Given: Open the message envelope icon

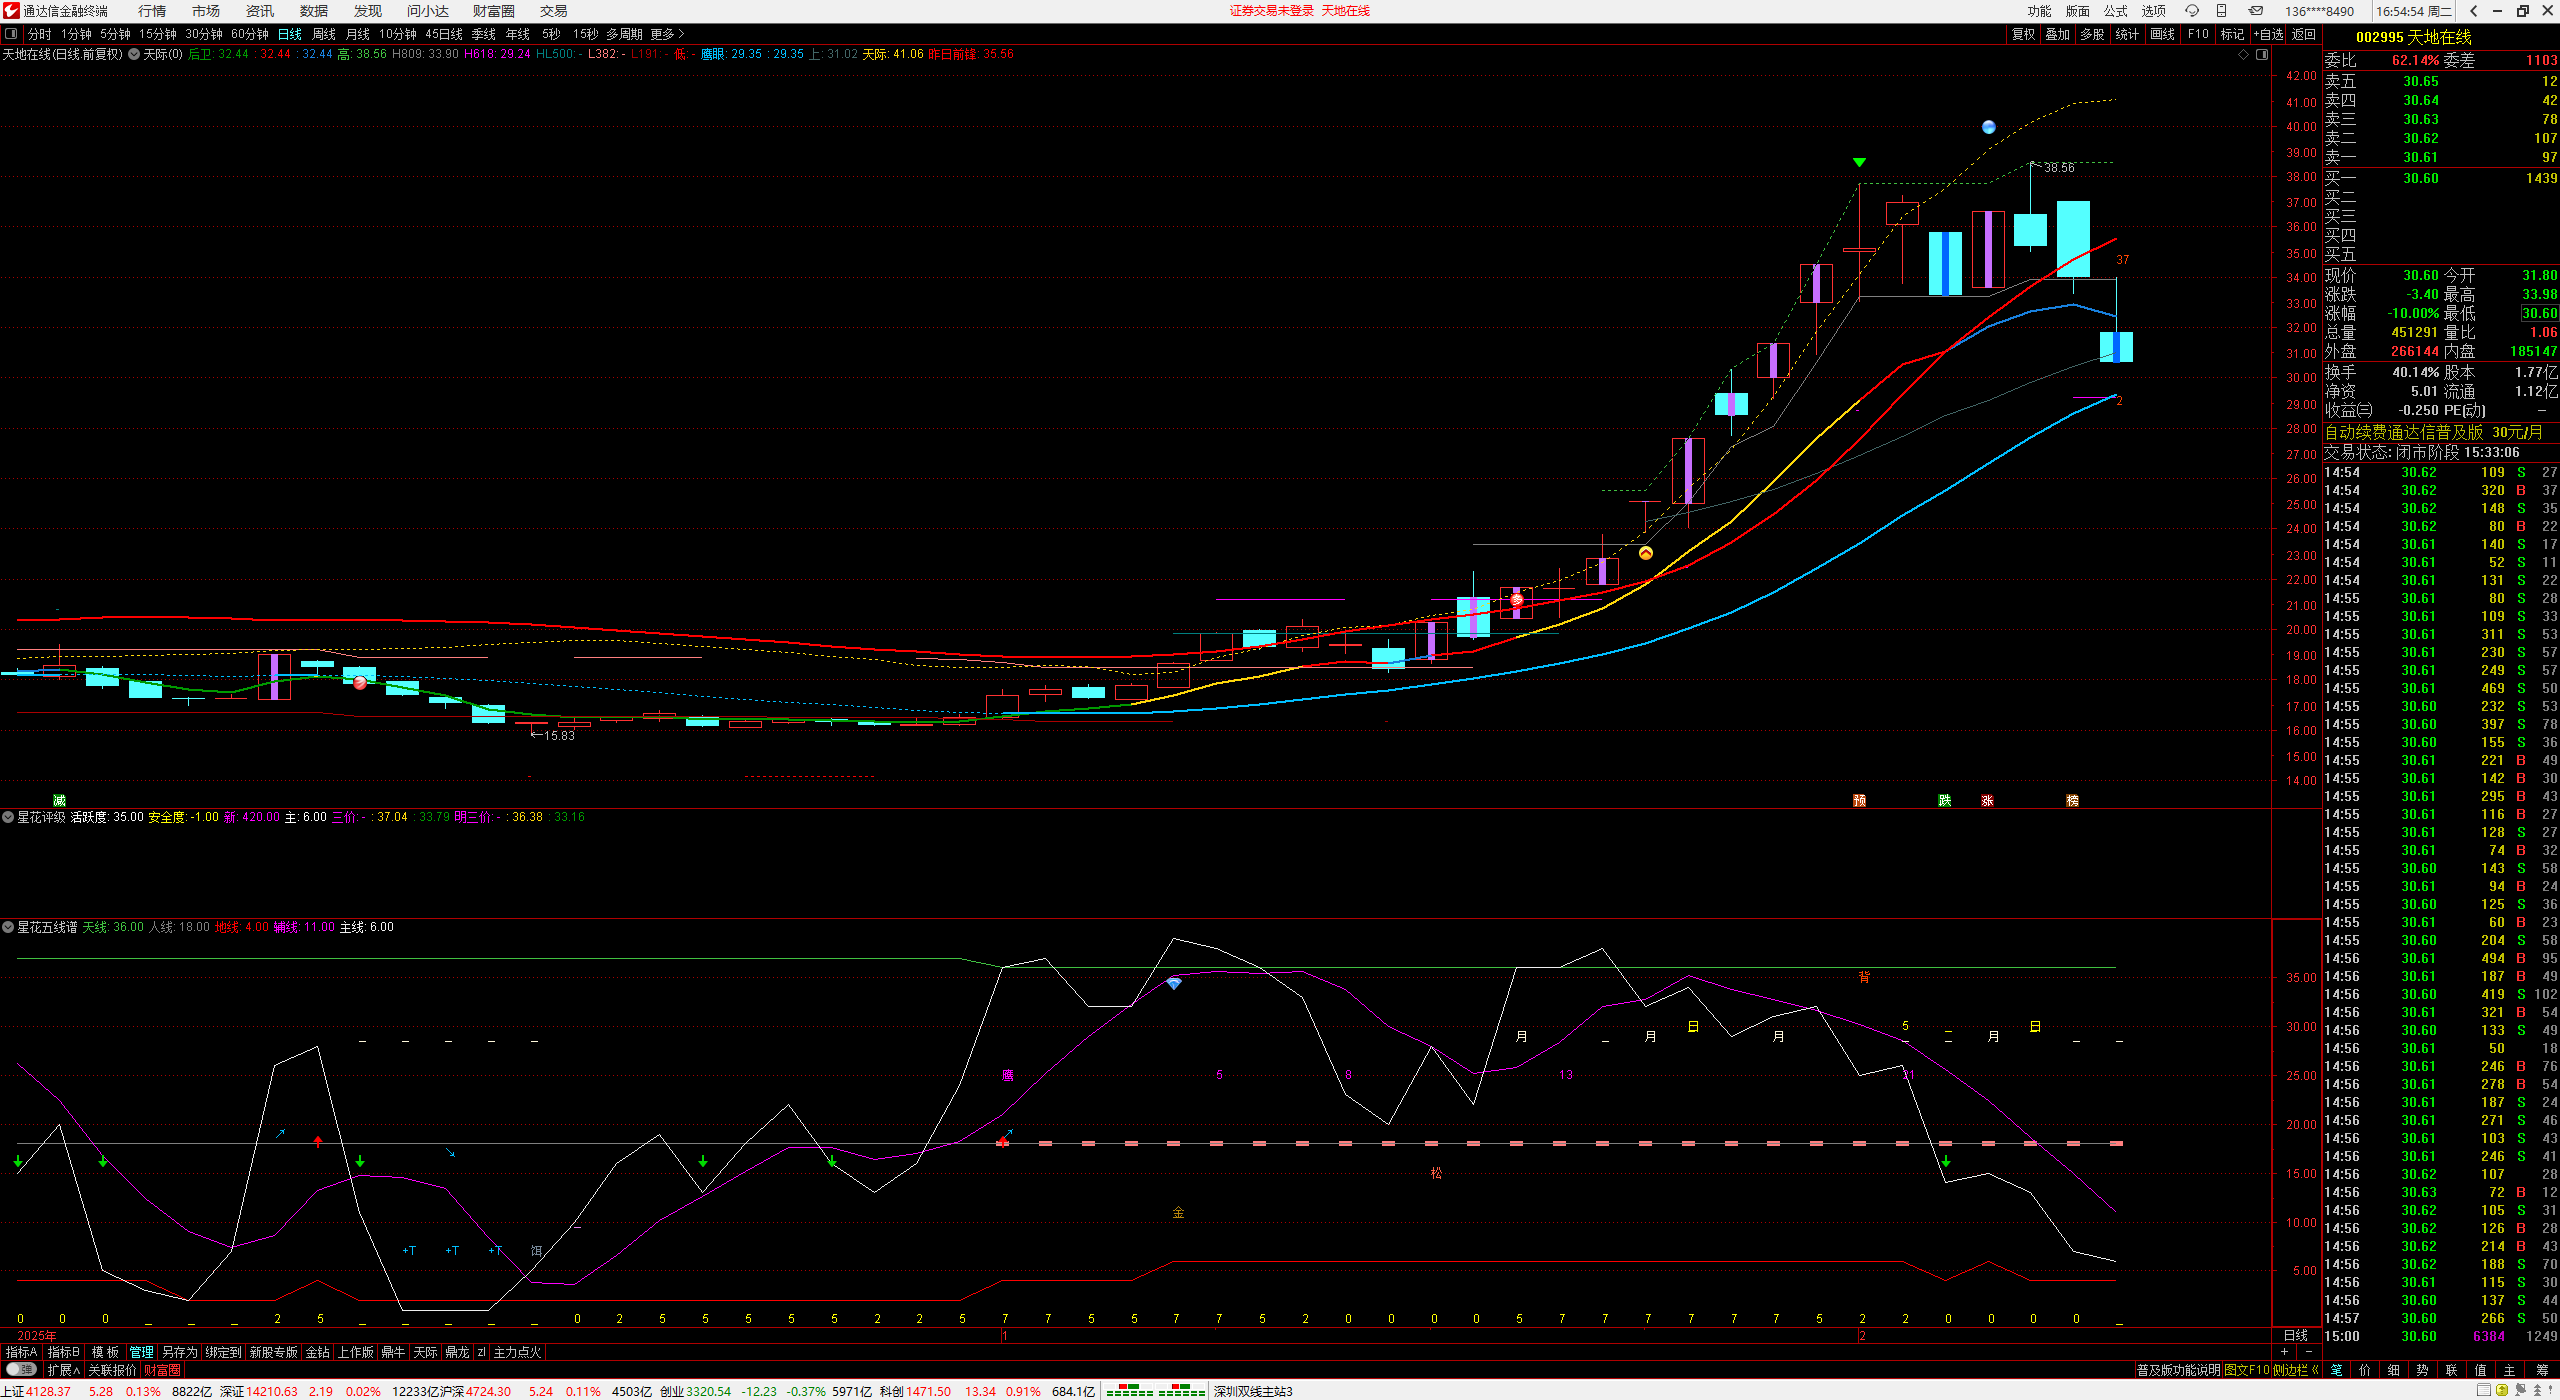Looking at the screenshot, I should (2256, 11).
